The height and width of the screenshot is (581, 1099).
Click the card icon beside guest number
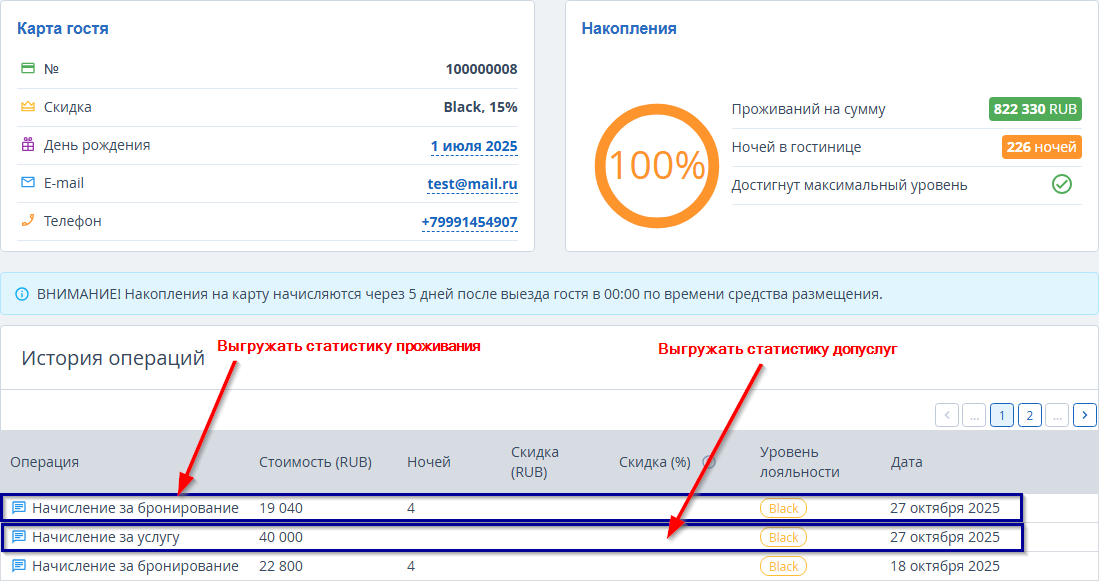[x=27, y=69]
